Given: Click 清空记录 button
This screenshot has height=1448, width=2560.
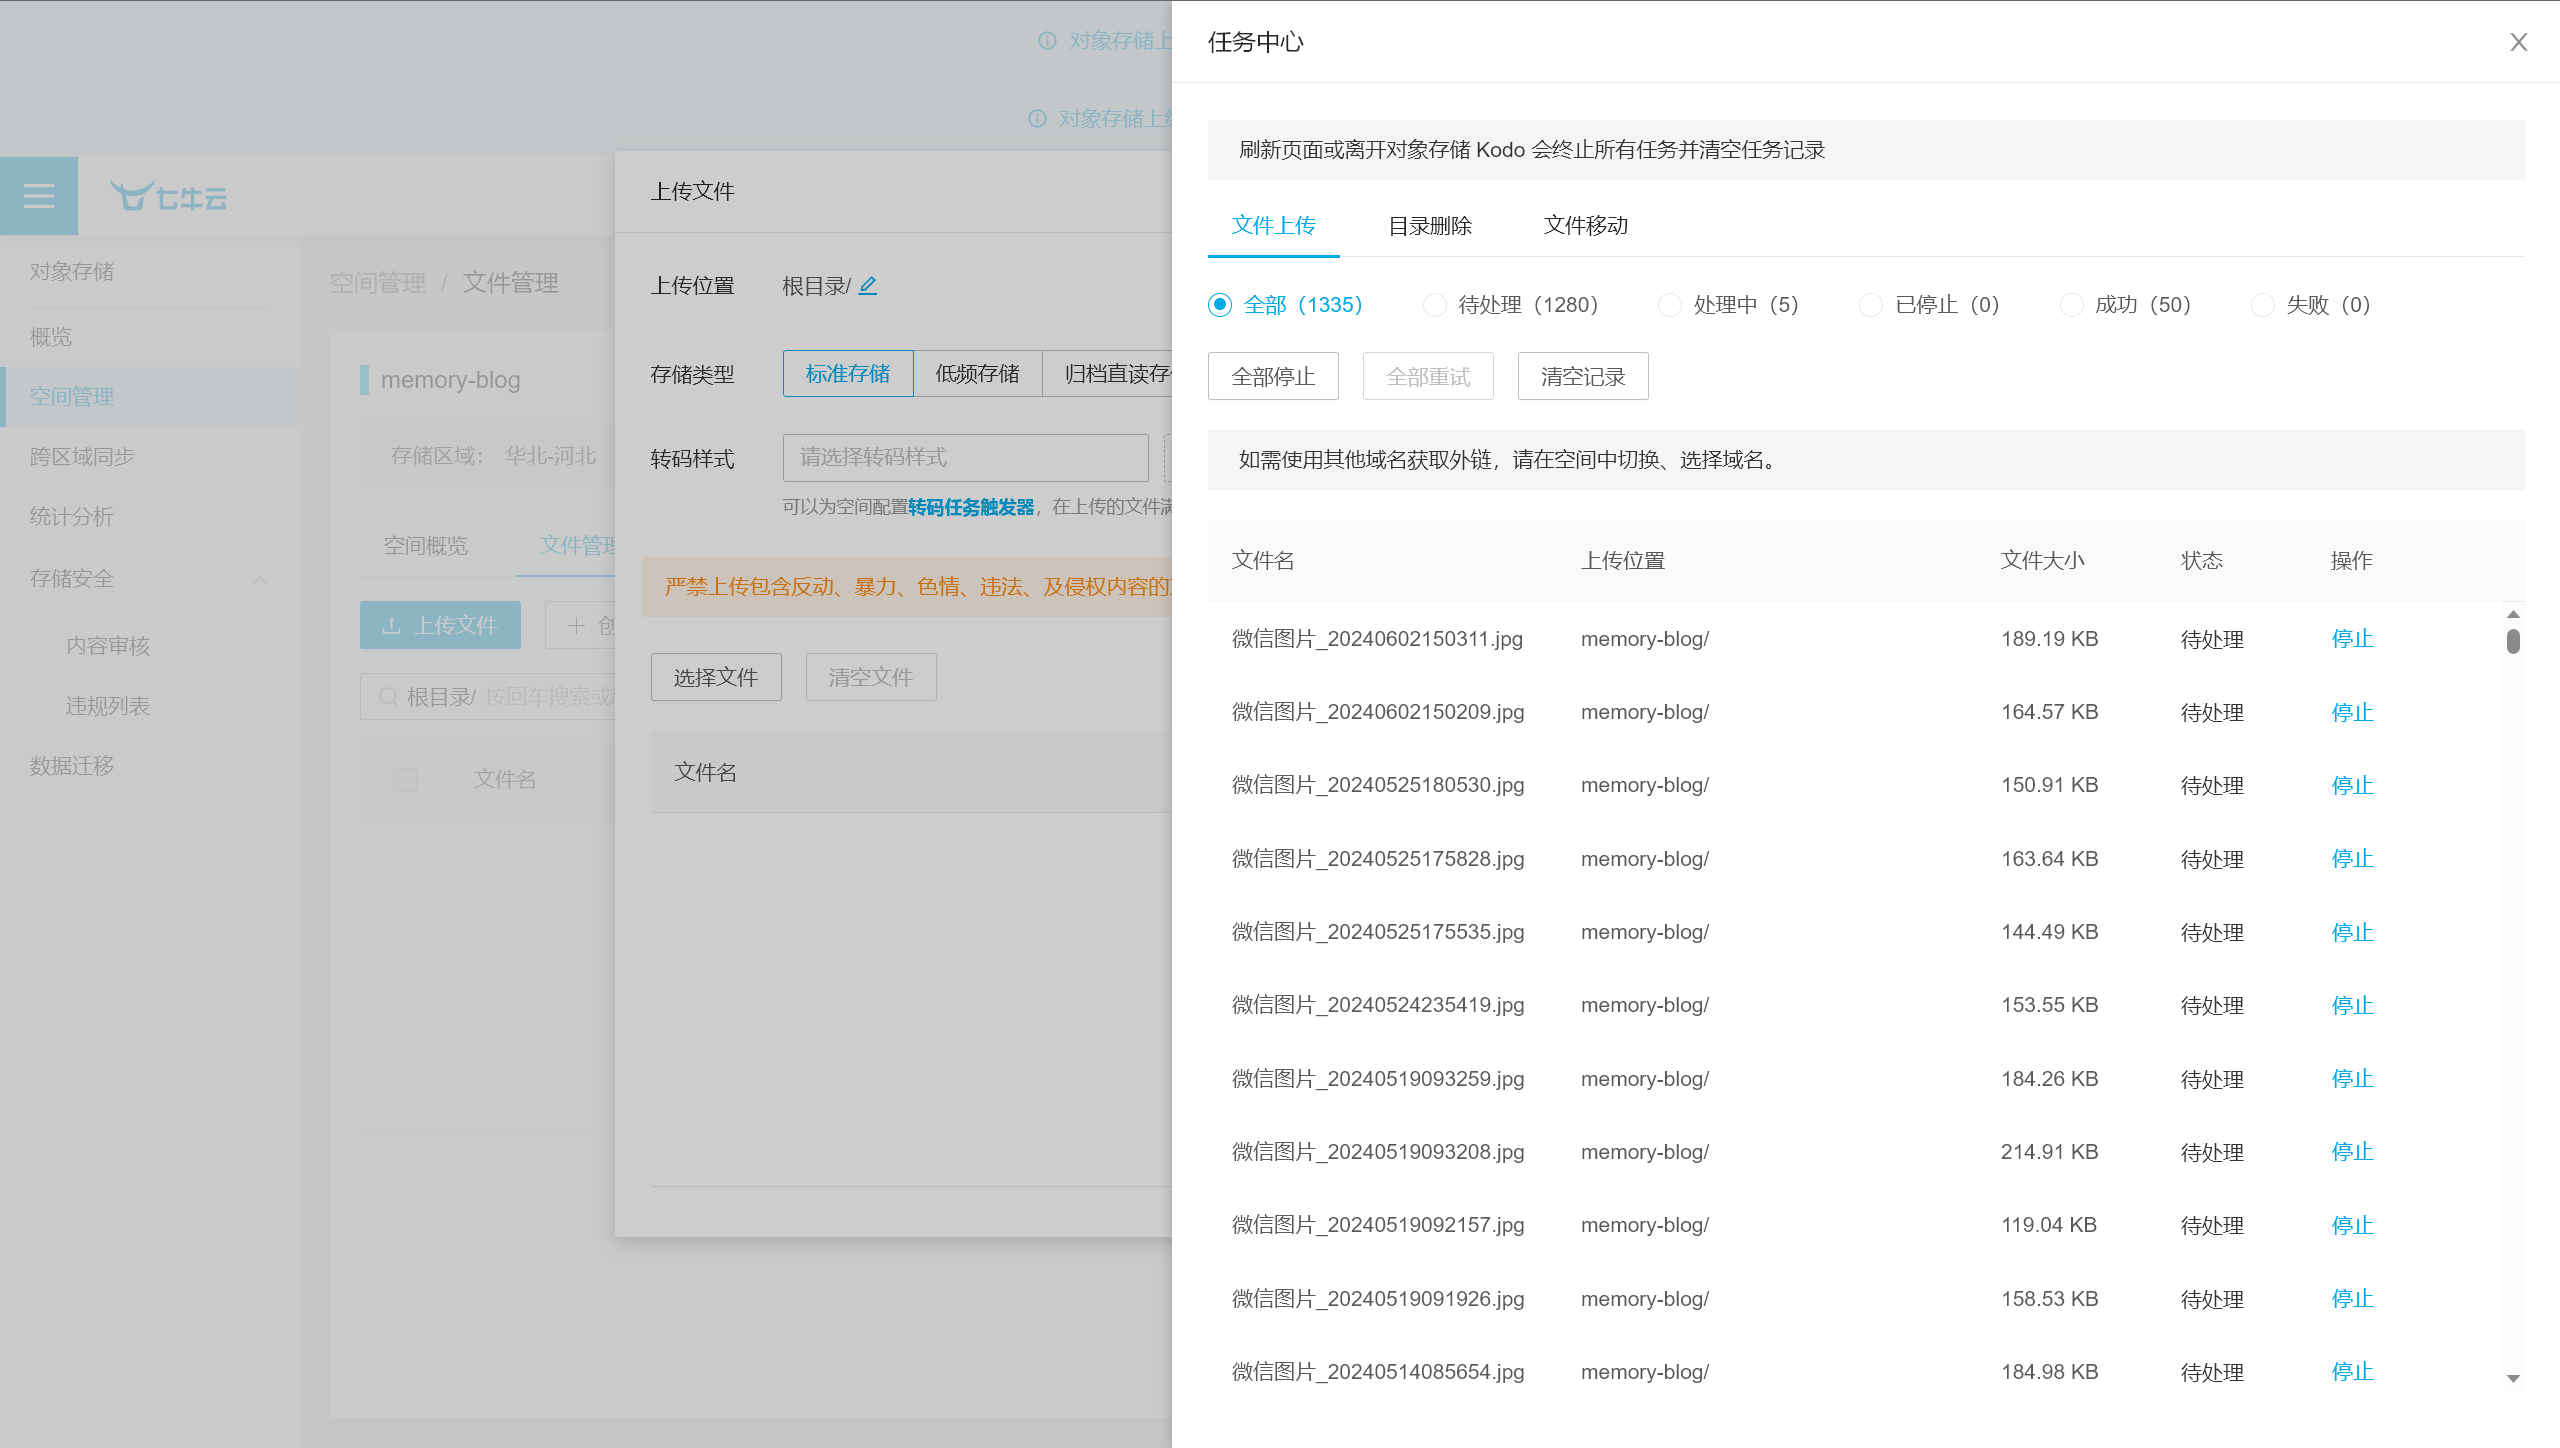Looking at the screenshot, I should tap(1583, 376).
